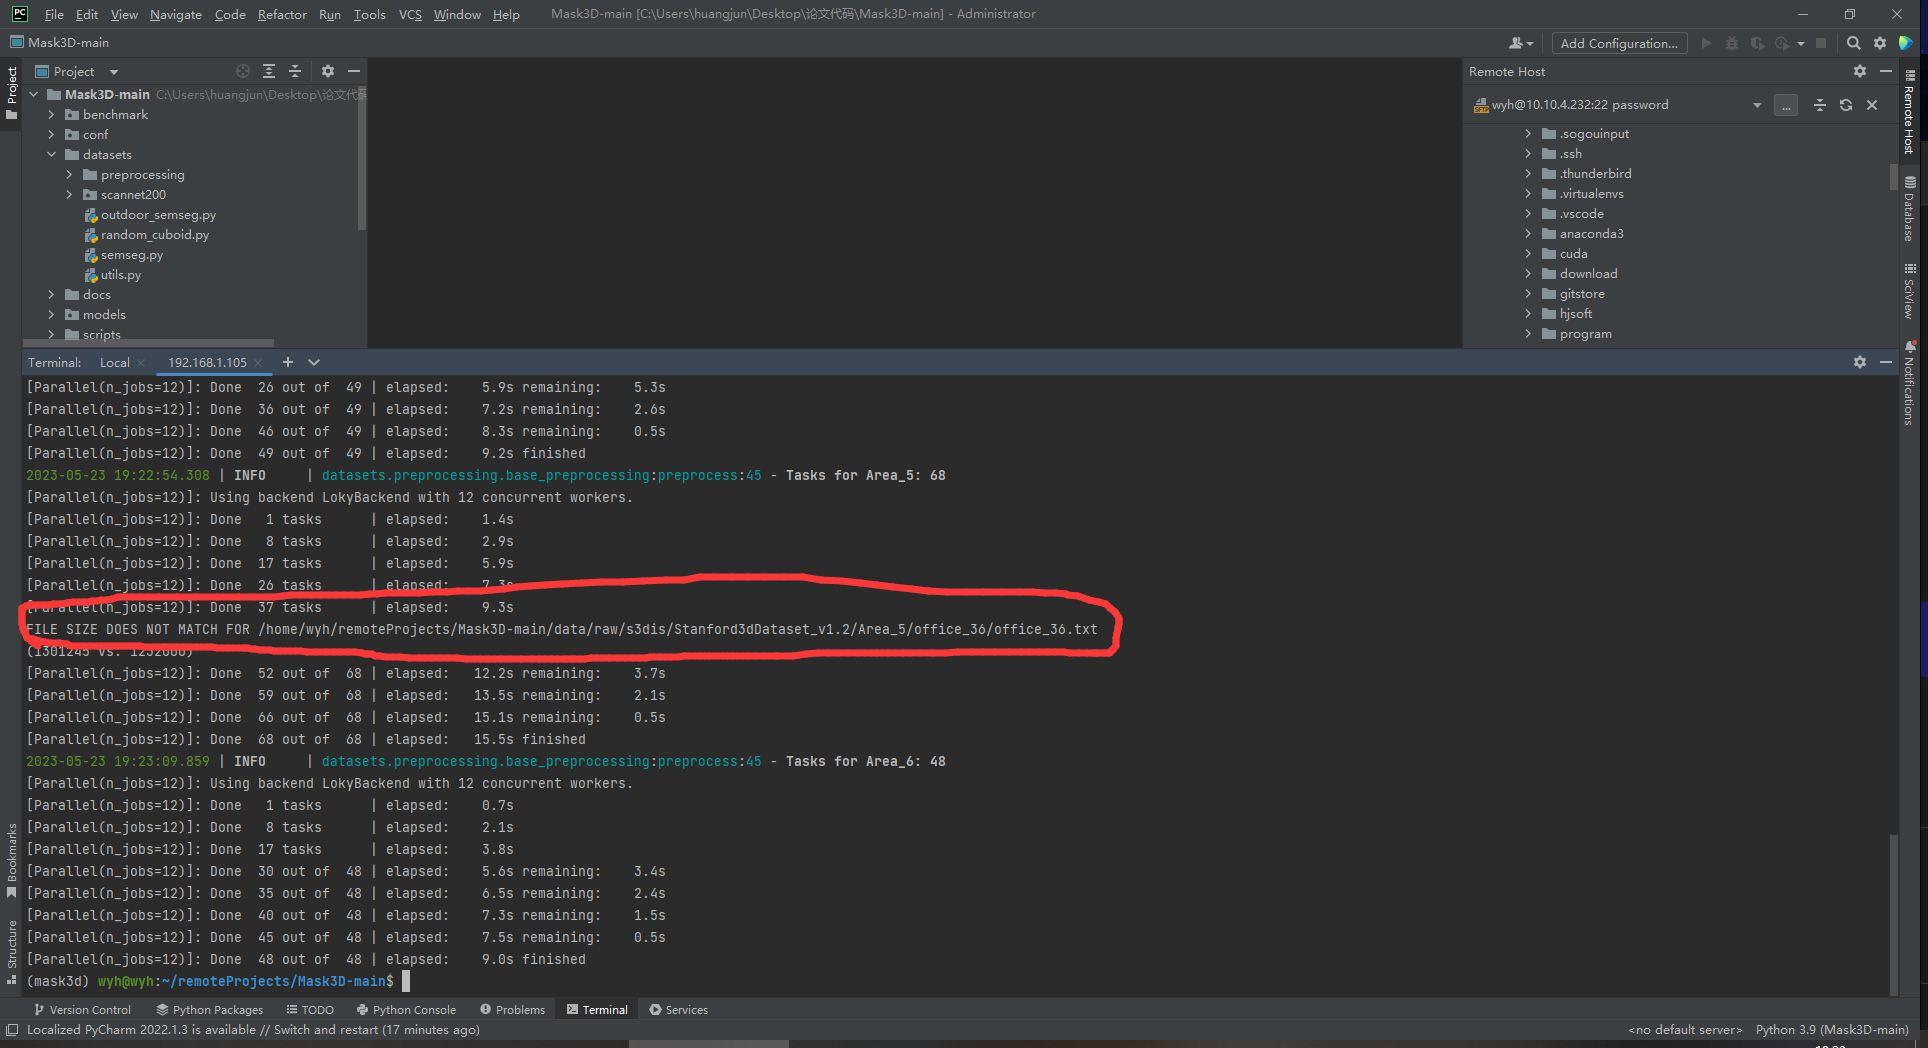Open the Project view dropdown arrow
Image resolution: width=1928 pixels, height=1048 pixels.
coord(112,71)
